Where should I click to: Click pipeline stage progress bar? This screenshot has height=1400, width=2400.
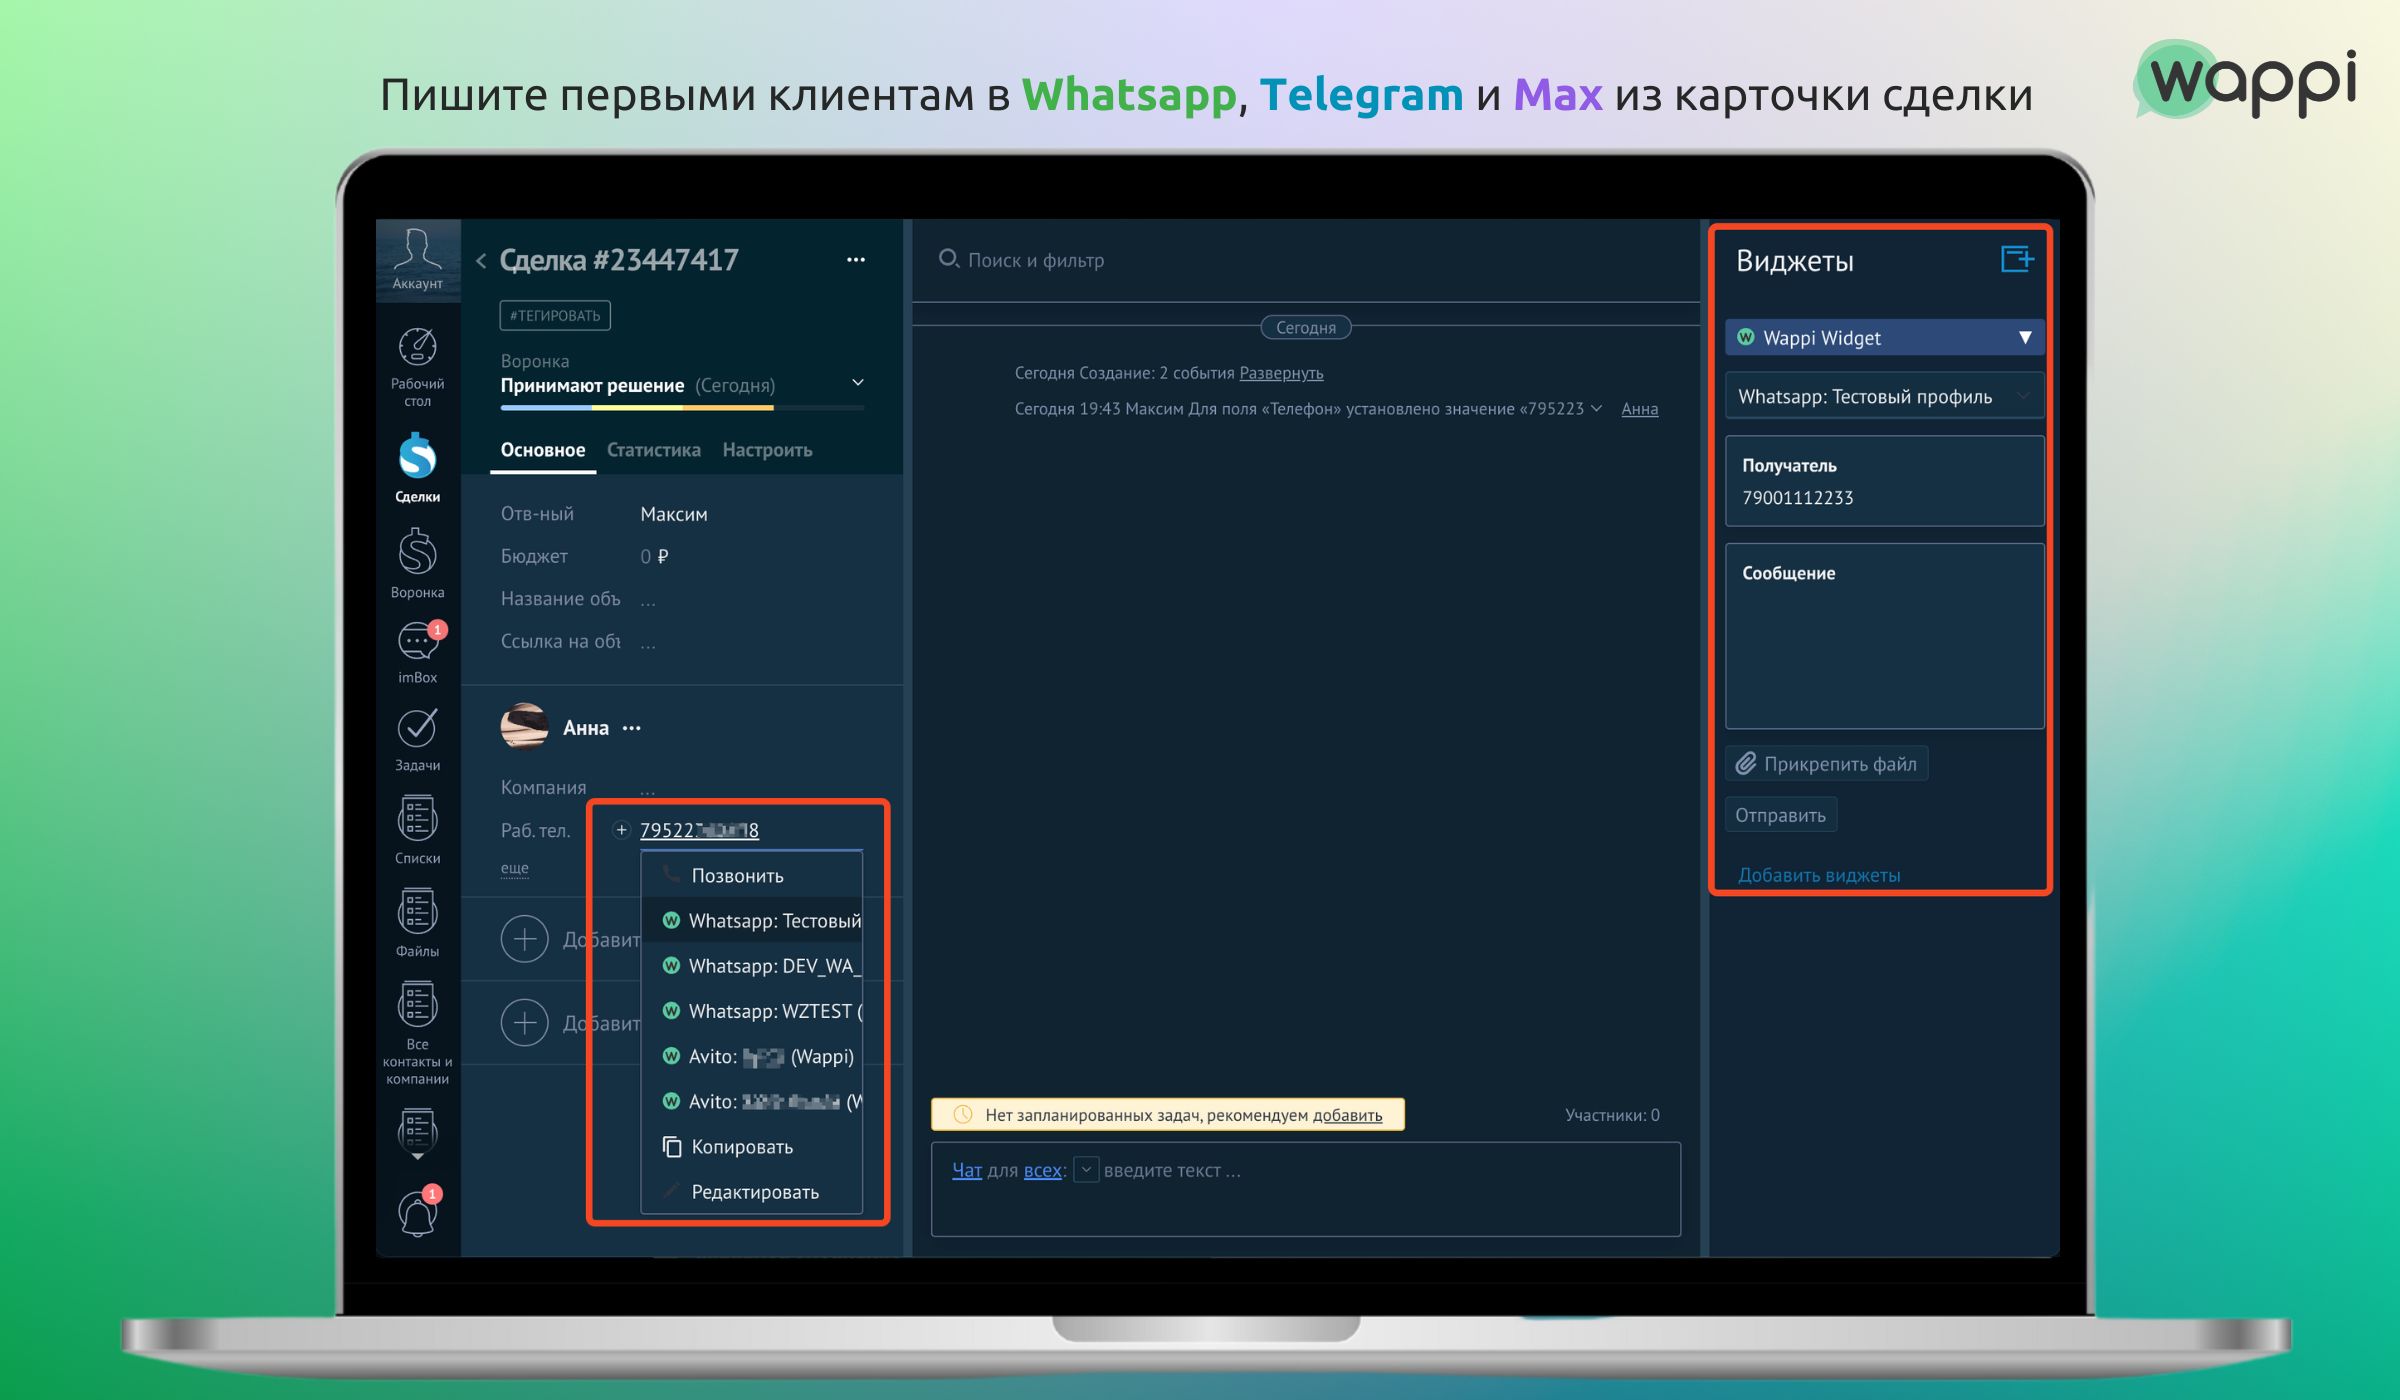682,408
